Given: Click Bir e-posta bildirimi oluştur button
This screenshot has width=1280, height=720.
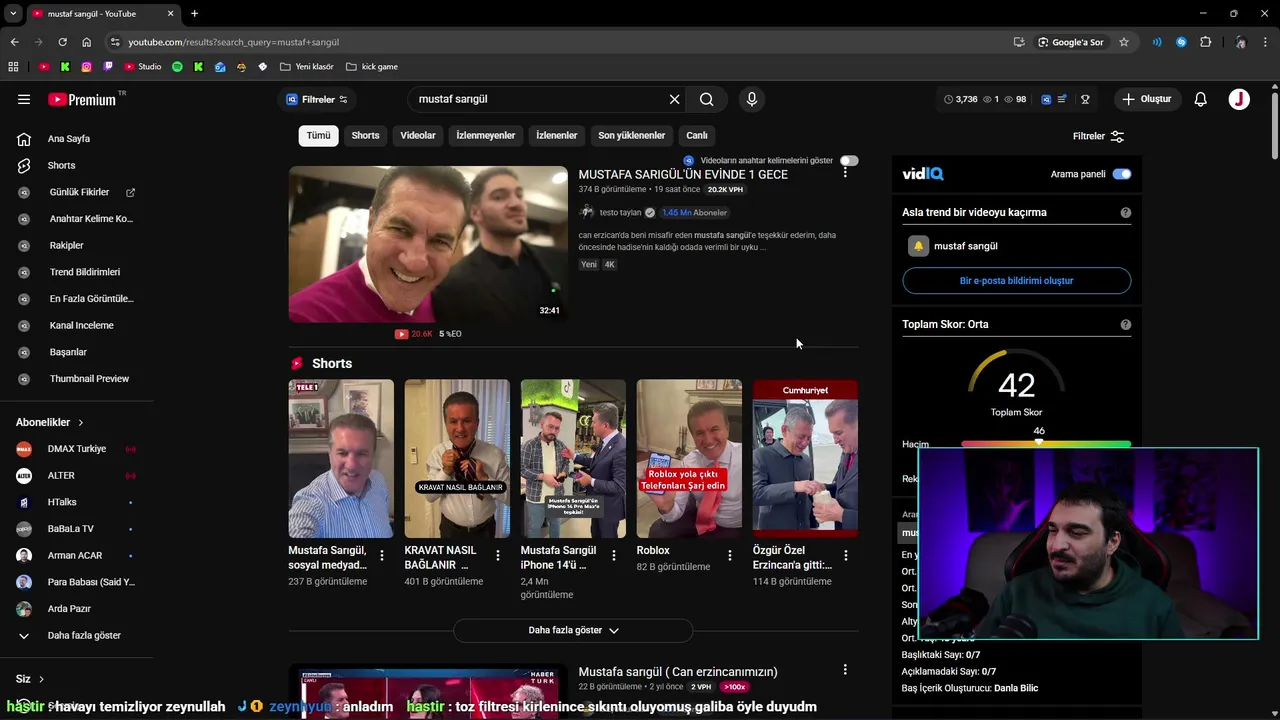Looking at the screenshot, I should pyautogui.click(x=1016, y=281).
